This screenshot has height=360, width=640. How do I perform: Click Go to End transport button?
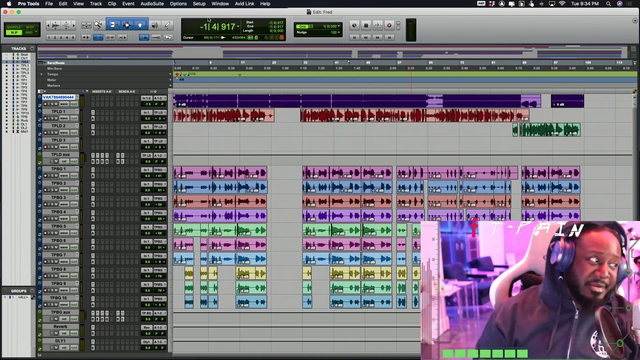[x=389, y=37]
